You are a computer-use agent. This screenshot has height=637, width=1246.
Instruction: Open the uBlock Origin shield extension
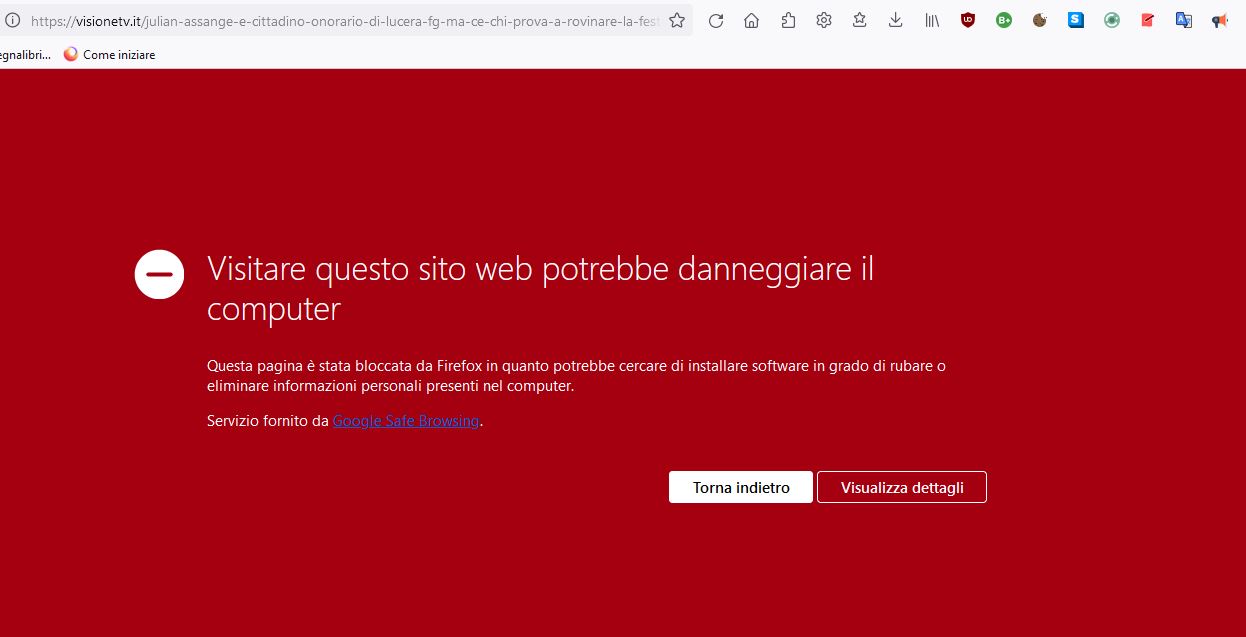pyautogui.click(x=968, y=20)
